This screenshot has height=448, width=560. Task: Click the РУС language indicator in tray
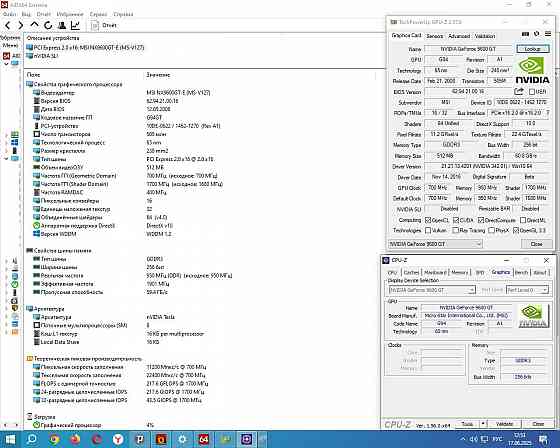497,439
